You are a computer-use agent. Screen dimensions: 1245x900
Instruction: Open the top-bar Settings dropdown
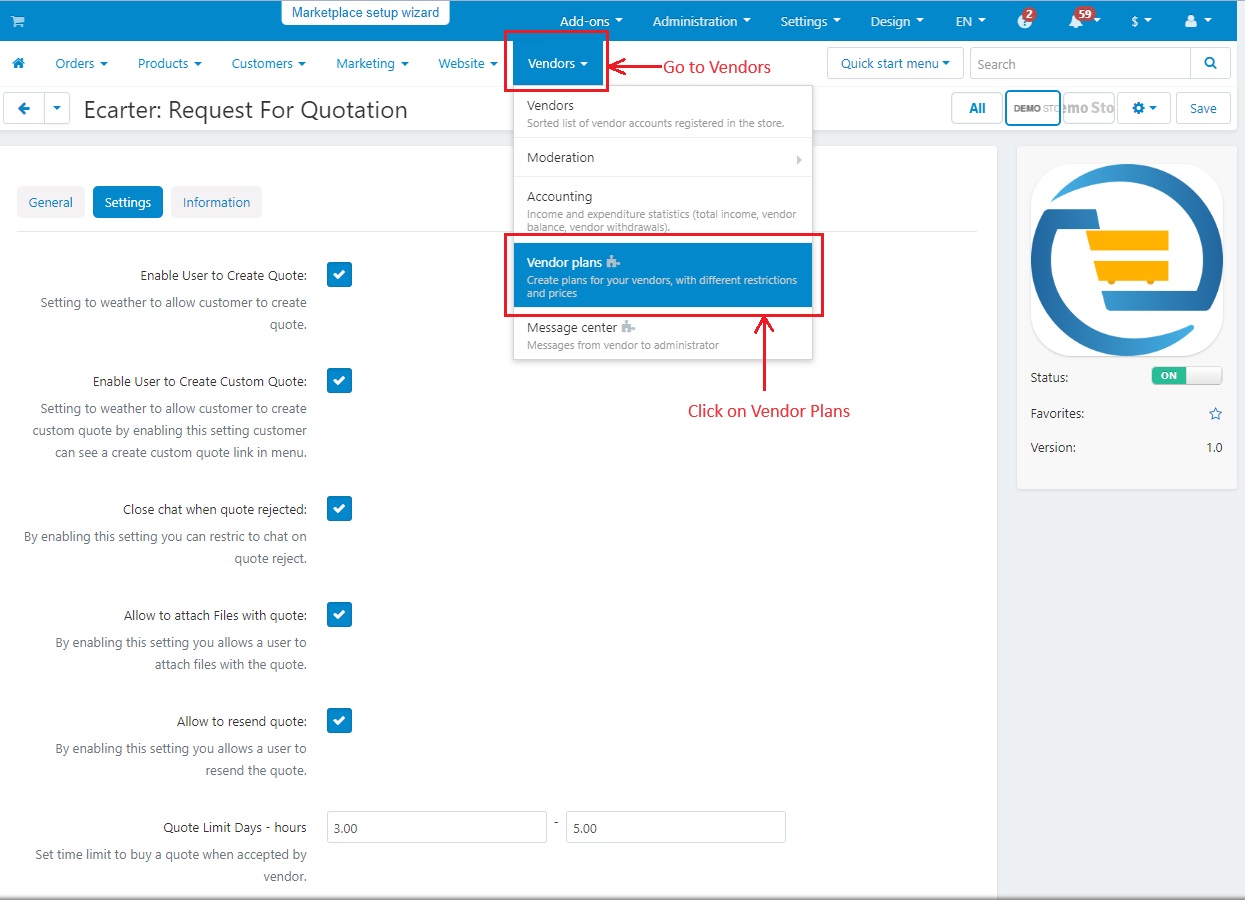tap(810, 21)
